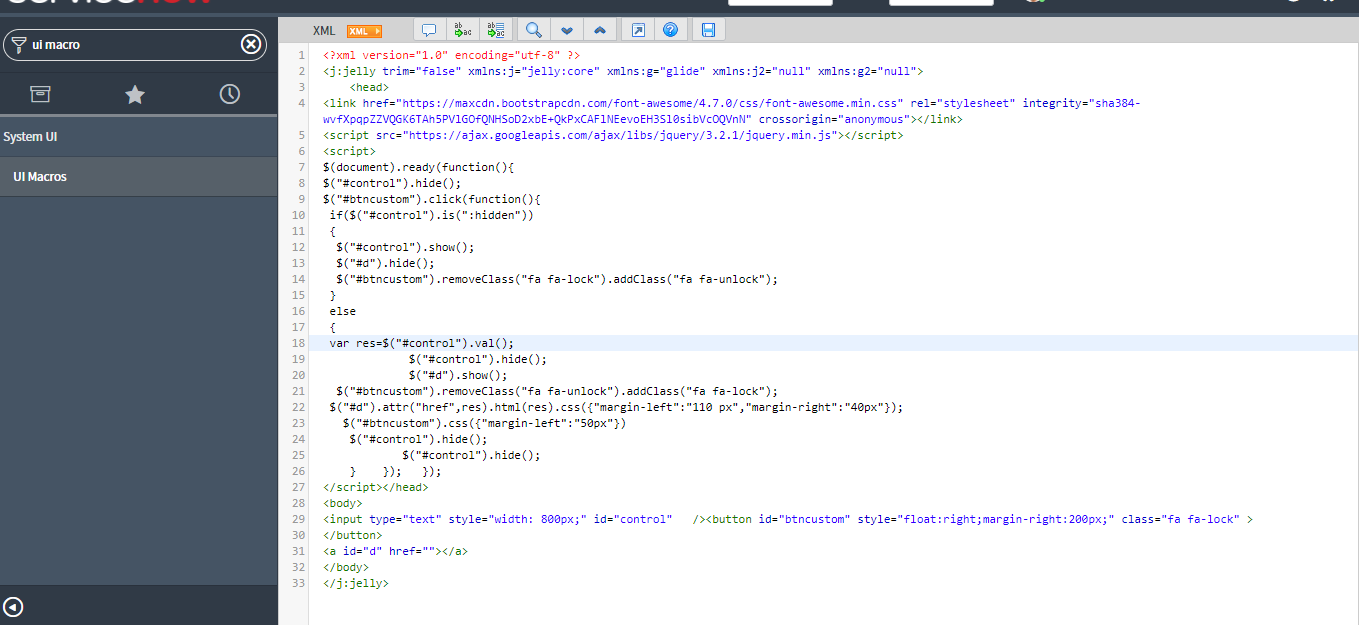
Task: Clear the ui macro filter text
Action: [251, 44]
